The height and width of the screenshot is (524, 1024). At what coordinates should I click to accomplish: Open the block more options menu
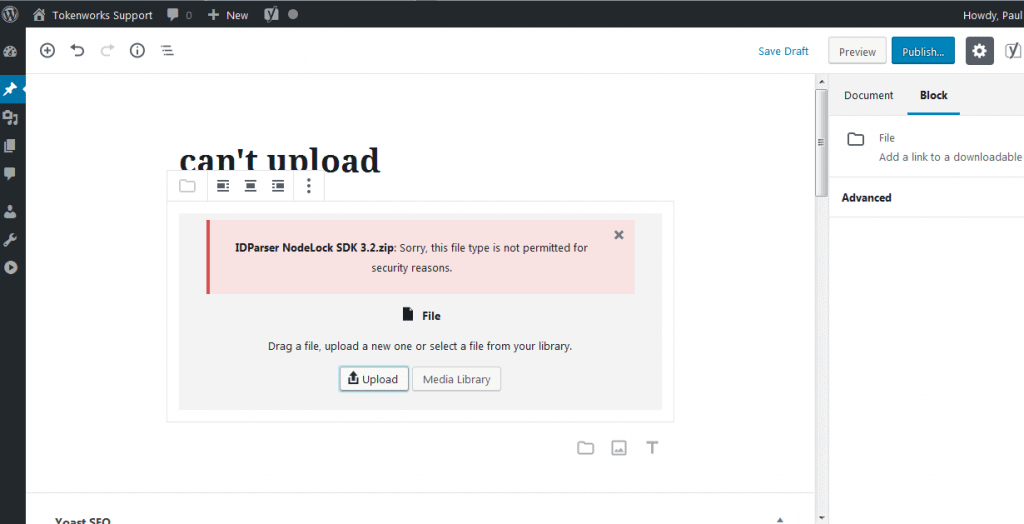point(309,186)
